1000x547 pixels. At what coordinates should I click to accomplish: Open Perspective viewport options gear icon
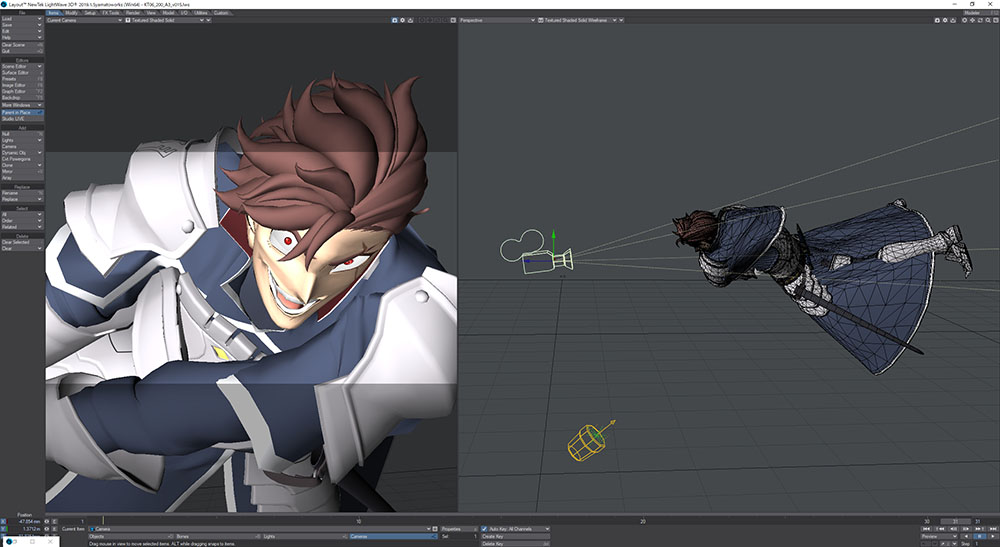pos(945,20)
